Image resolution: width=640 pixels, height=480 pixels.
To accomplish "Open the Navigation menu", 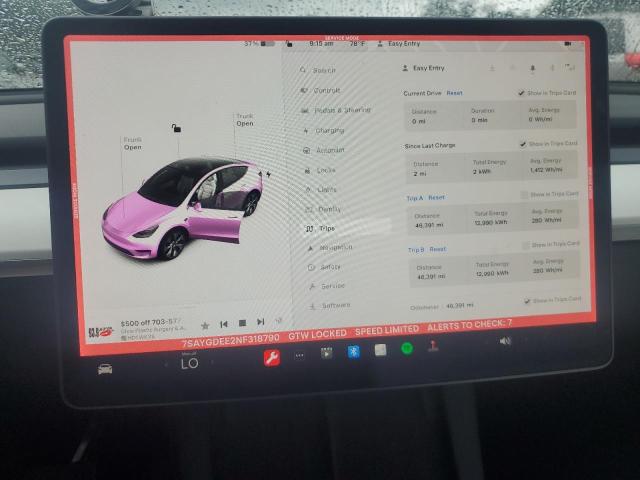I will point(331,247).
